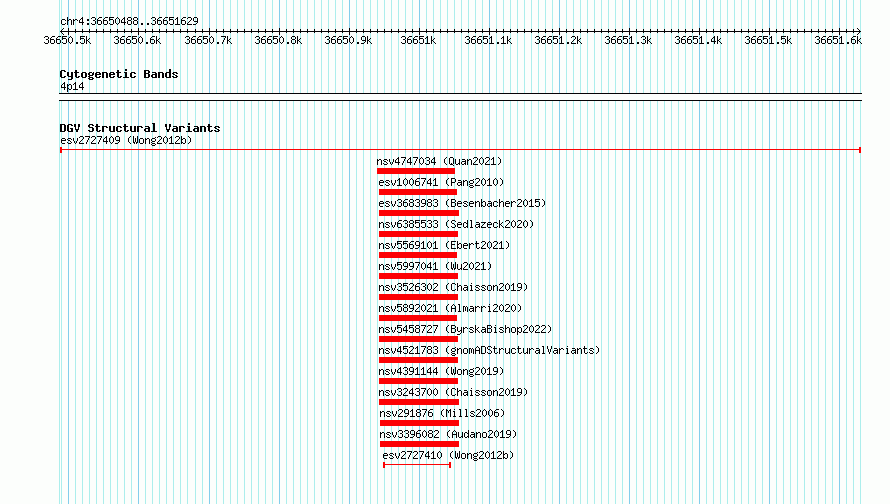The image size is (890, 504).
Task: Open the esv1006741 (Pang2010) variant label
Action: click(x=441, y=182)
